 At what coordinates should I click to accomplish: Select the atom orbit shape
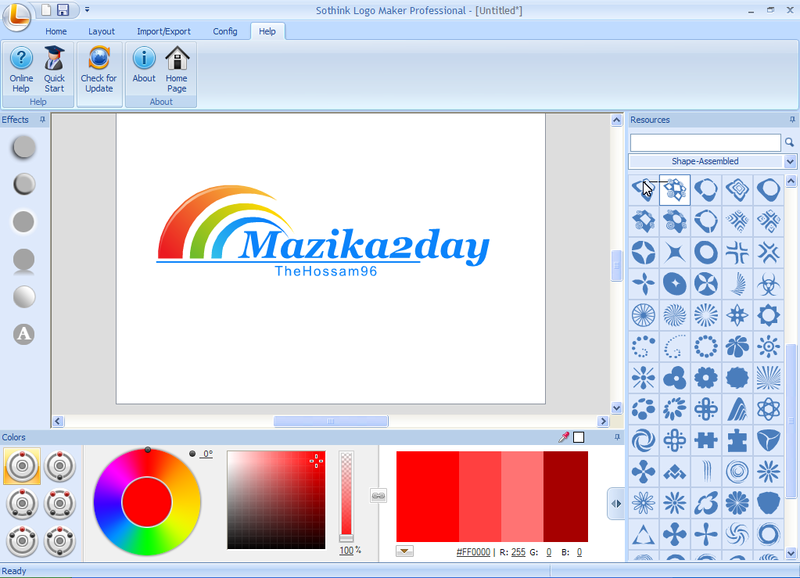pos(768,409)
